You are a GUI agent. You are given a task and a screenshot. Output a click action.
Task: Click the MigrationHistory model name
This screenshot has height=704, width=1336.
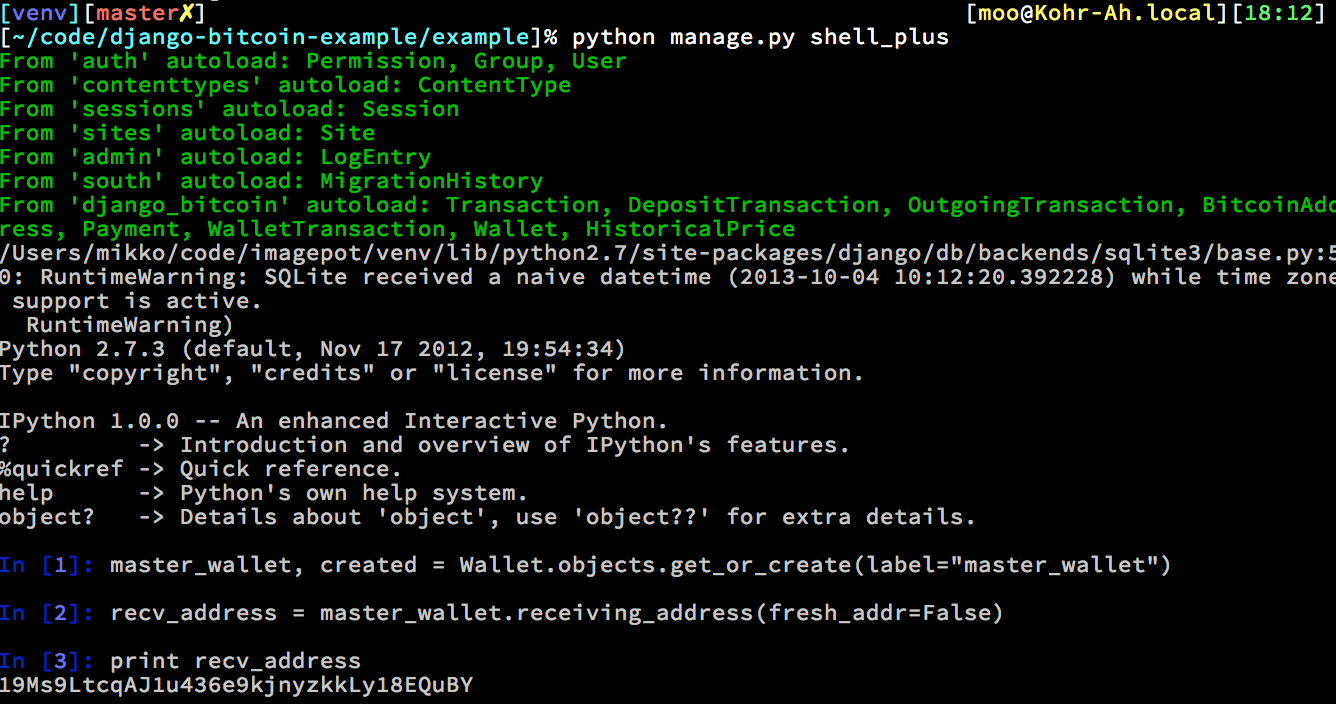[431, 181]
